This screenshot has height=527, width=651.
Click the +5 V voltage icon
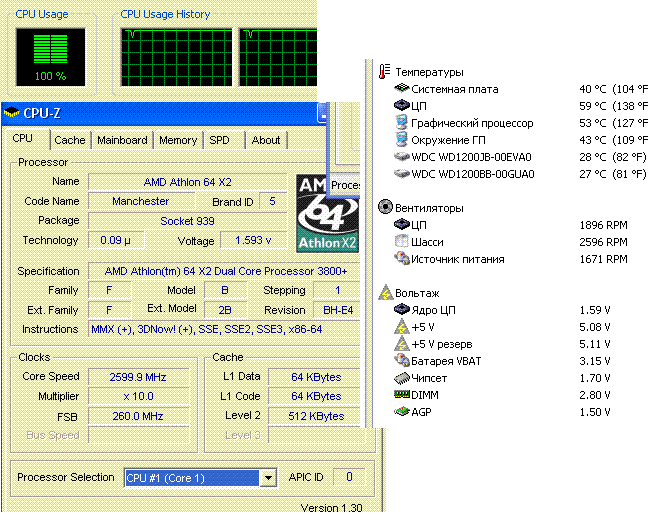(401, 326)
